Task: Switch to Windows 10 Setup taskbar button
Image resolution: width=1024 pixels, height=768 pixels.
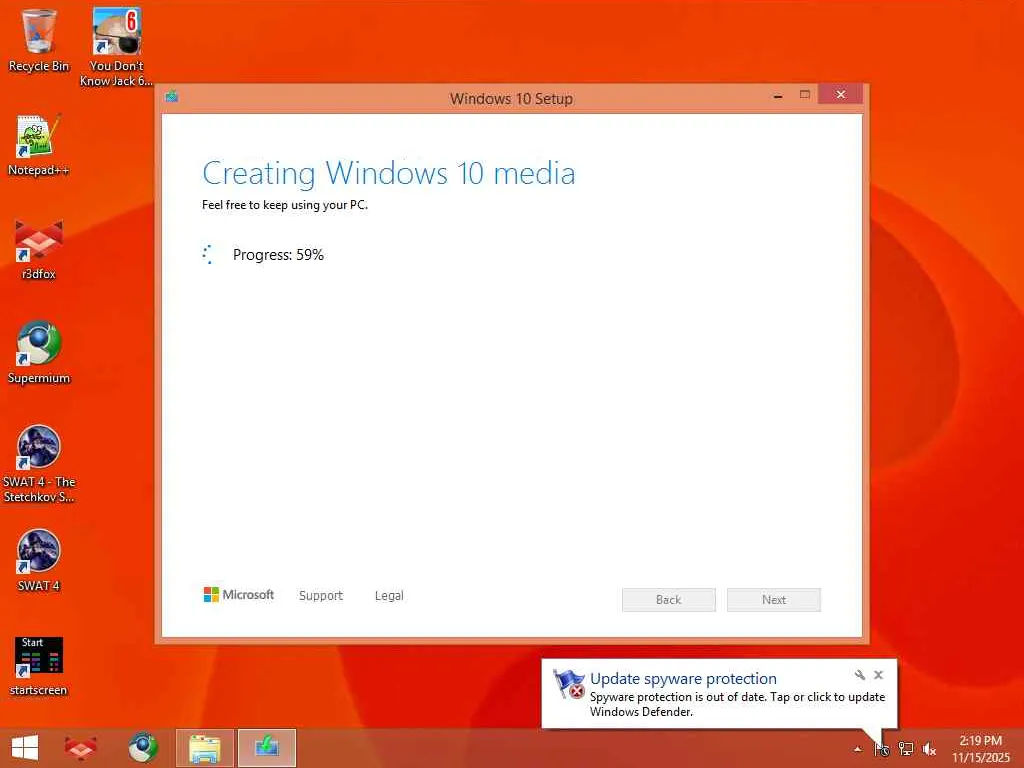Action: (267, 748)
